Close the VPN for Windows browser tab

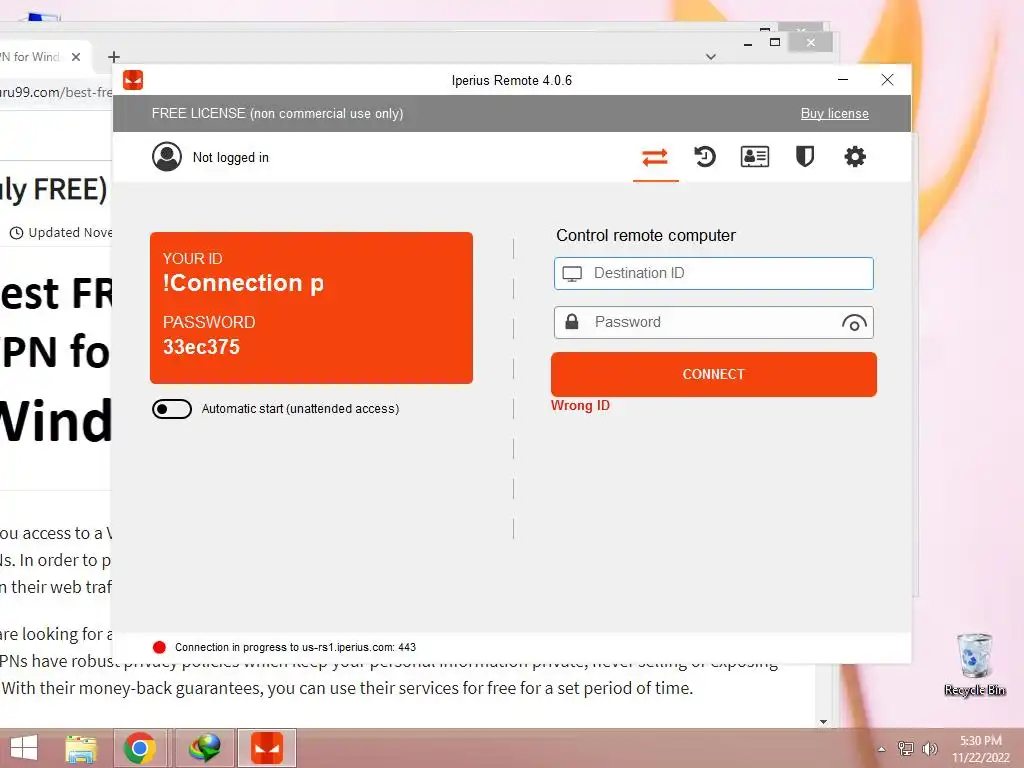click(76, 57)
